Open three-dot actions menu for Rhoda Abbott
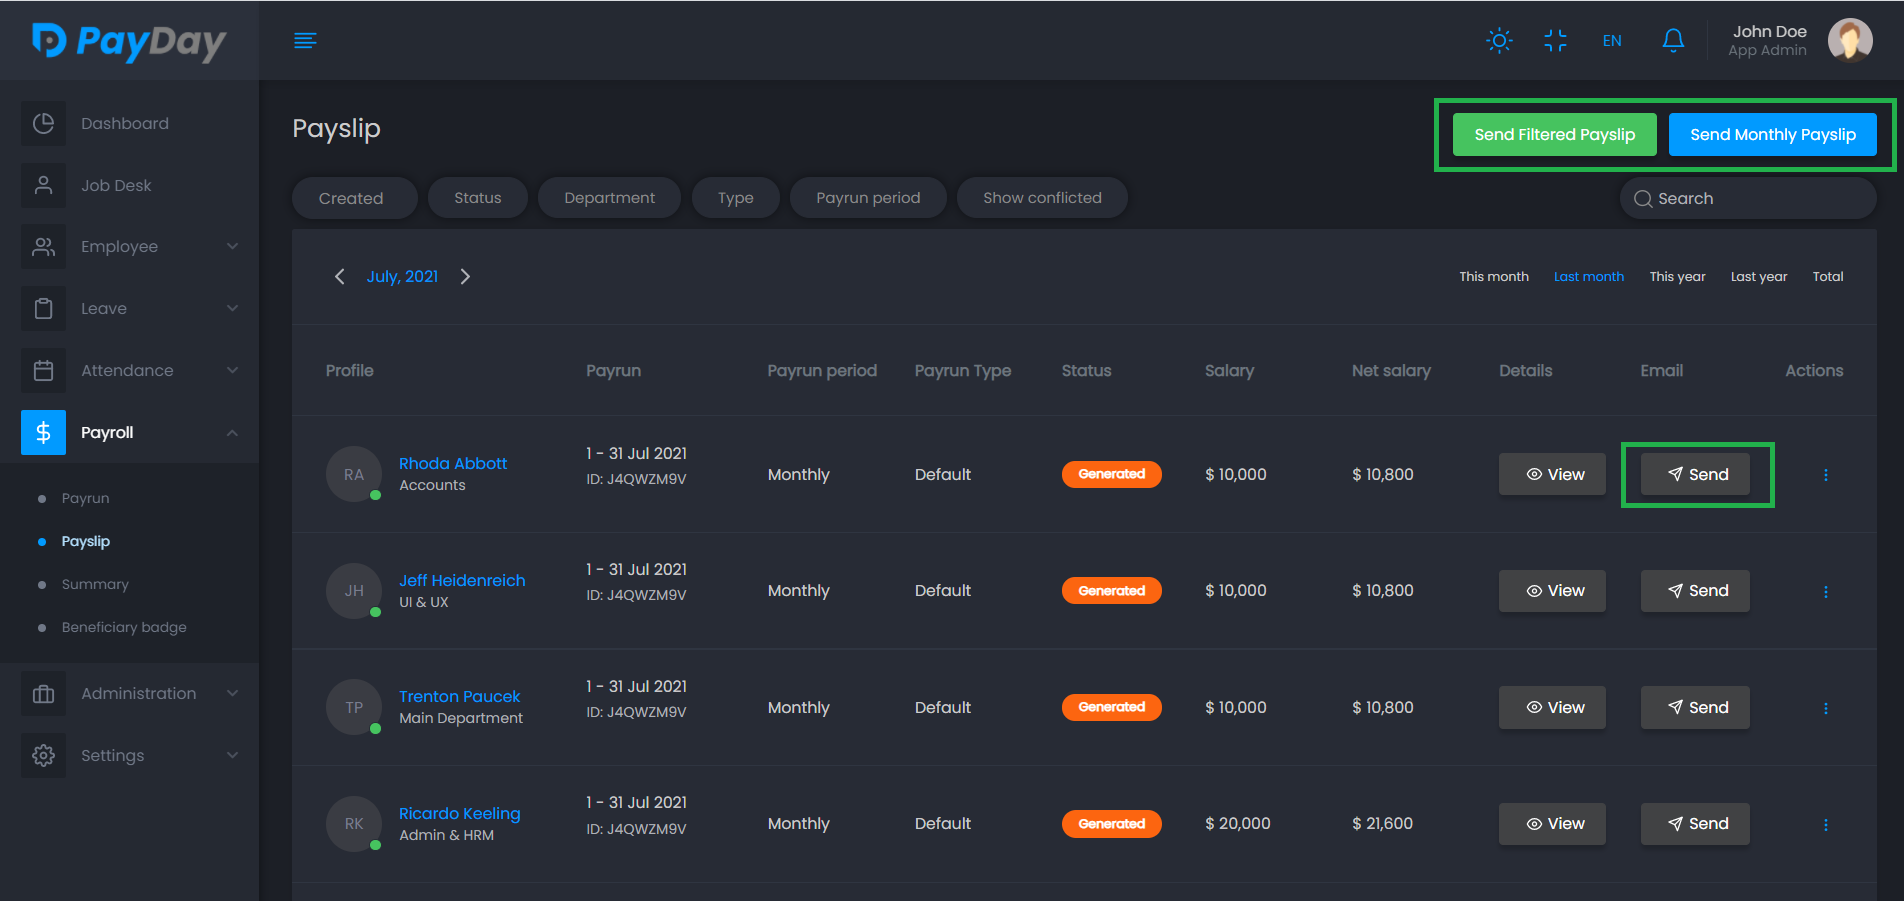 click(x=1825, y=475)
